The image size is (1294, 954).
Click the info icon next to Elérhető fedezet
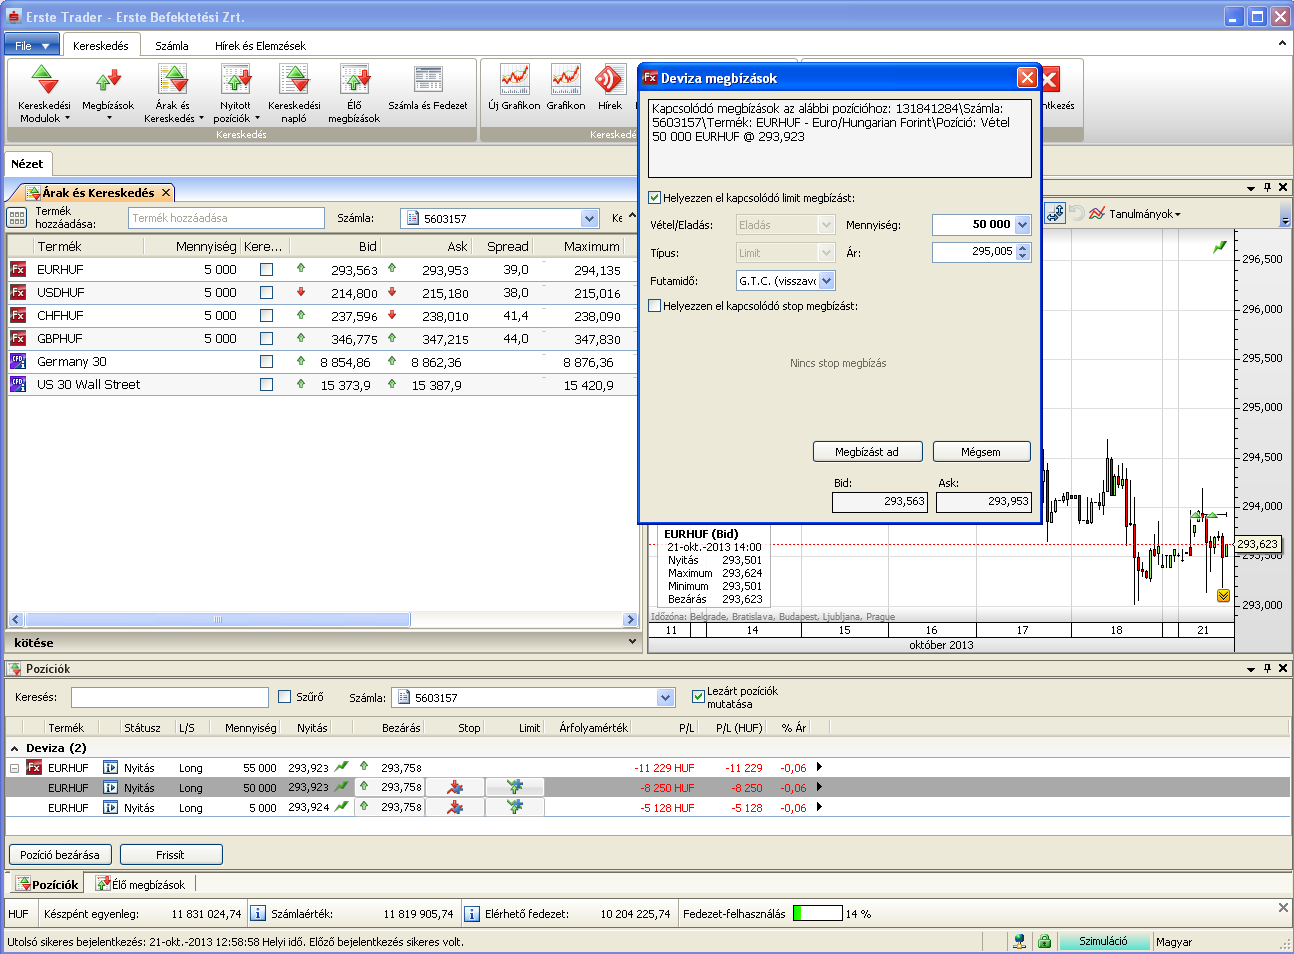point(472,913)
